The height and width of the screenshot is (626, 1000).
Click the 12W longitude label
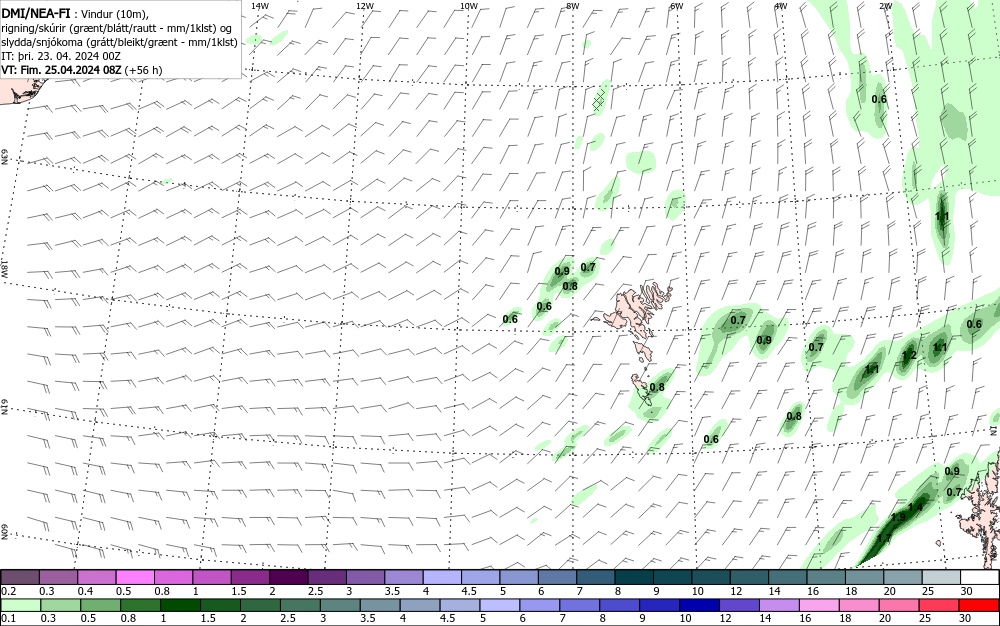click(364, 6)
